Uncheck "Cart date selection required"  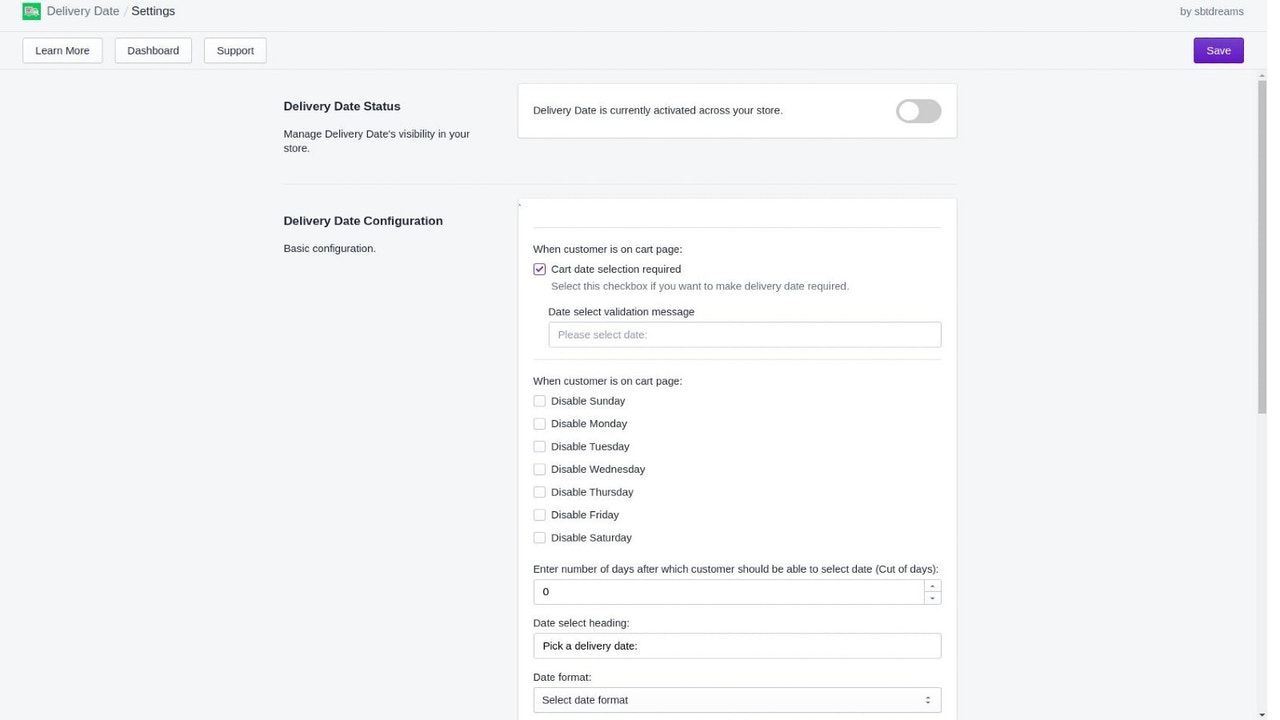click(x=539, y=269)
